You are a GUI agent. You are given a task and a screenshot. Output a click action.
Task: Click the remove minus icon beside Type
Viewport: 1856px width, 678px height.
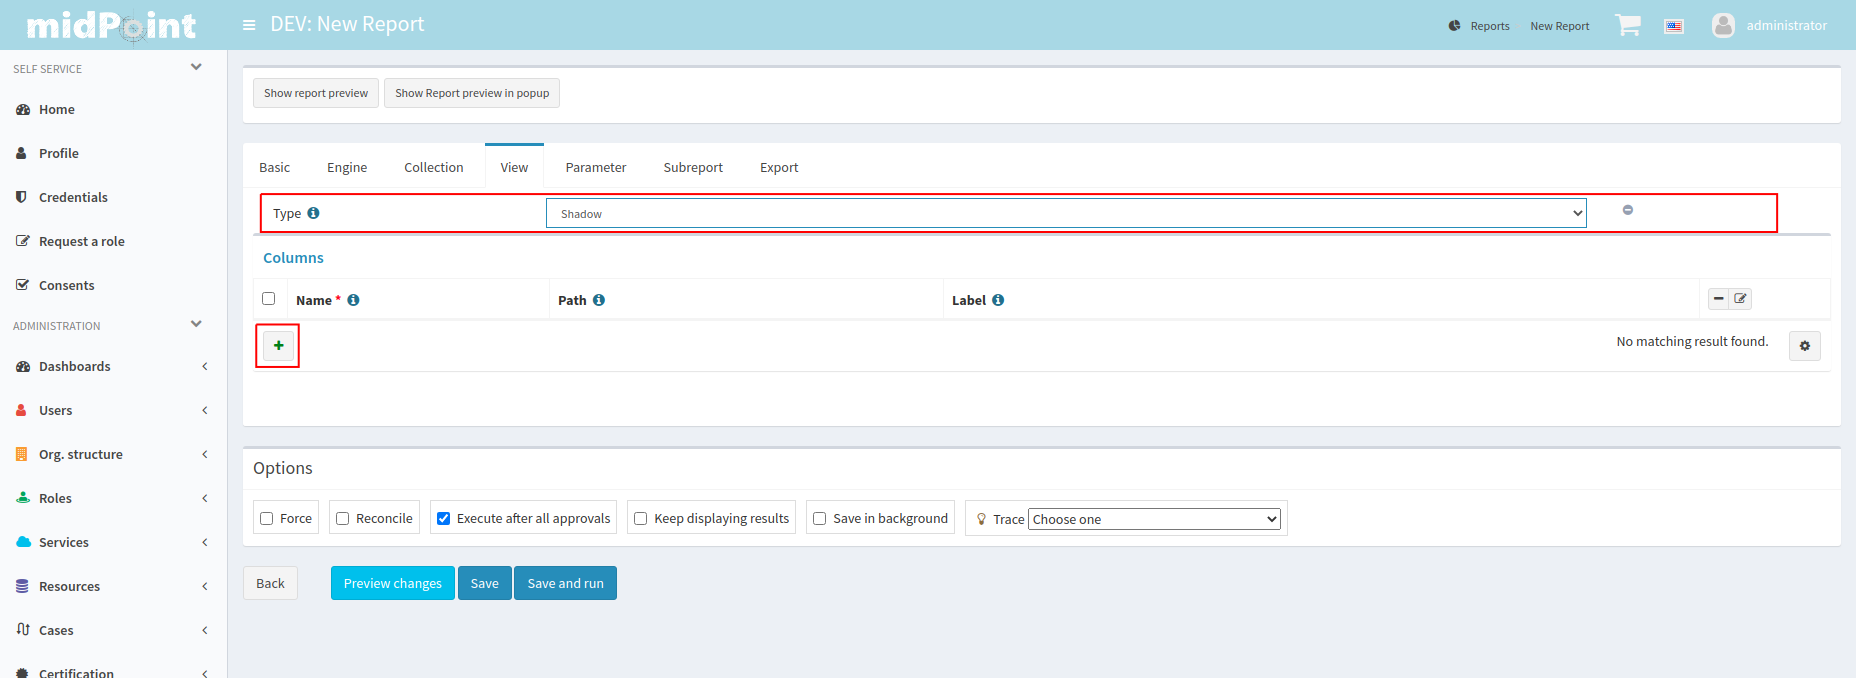1627,210
